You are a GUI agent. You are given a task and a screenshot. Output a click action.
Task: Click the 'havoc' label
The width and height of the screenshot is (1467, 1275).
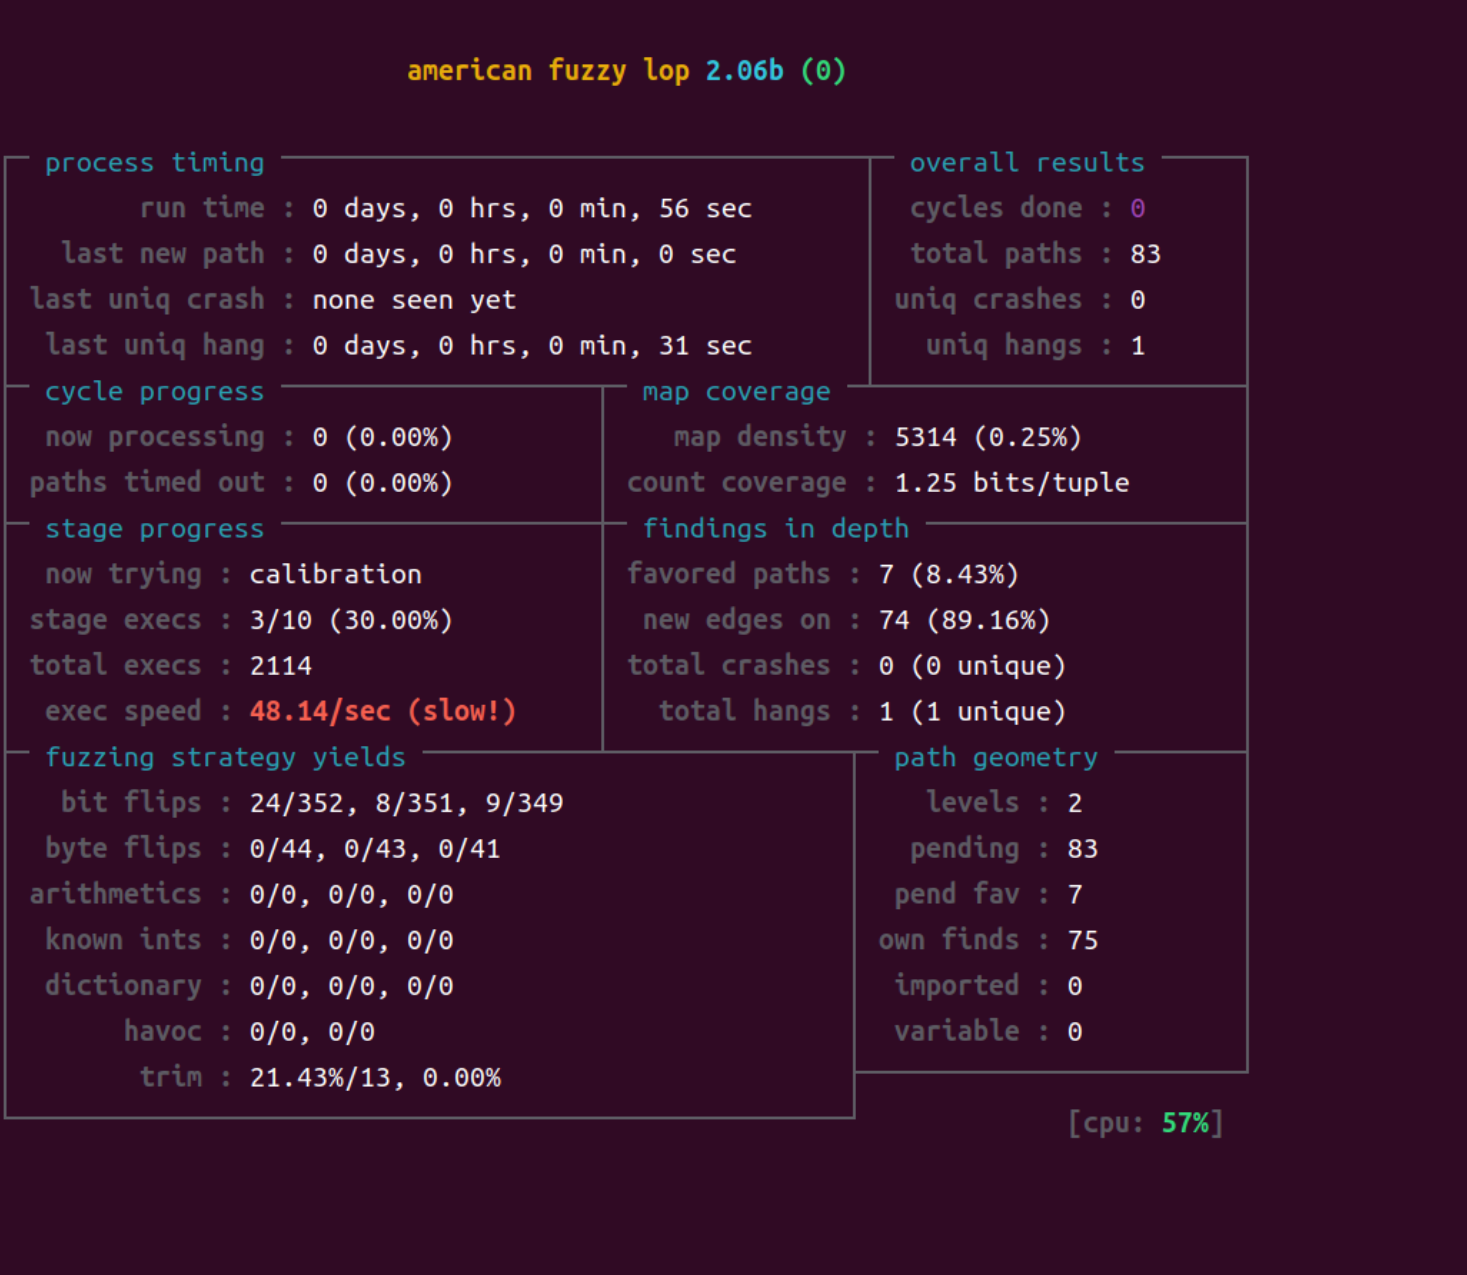(x=163, y=1031)
